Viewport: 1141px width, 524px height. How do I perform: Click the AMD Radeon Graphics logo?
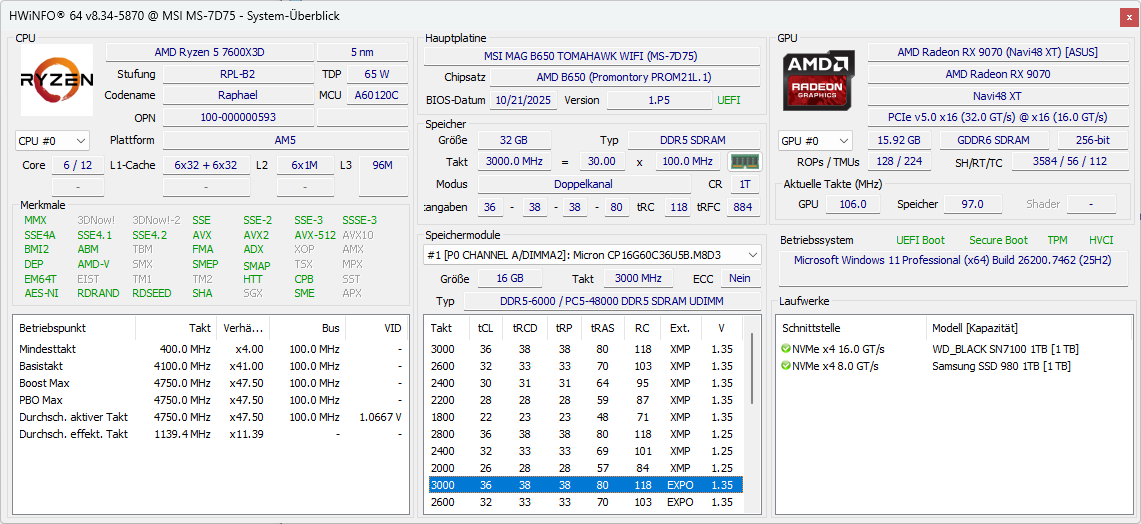819,79
